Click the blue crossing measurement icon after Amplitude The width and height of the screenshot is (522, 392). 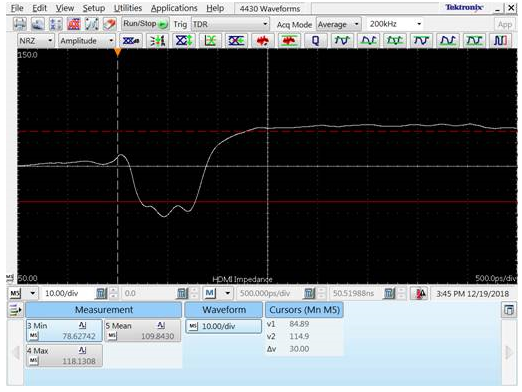[x=130, y=41]
